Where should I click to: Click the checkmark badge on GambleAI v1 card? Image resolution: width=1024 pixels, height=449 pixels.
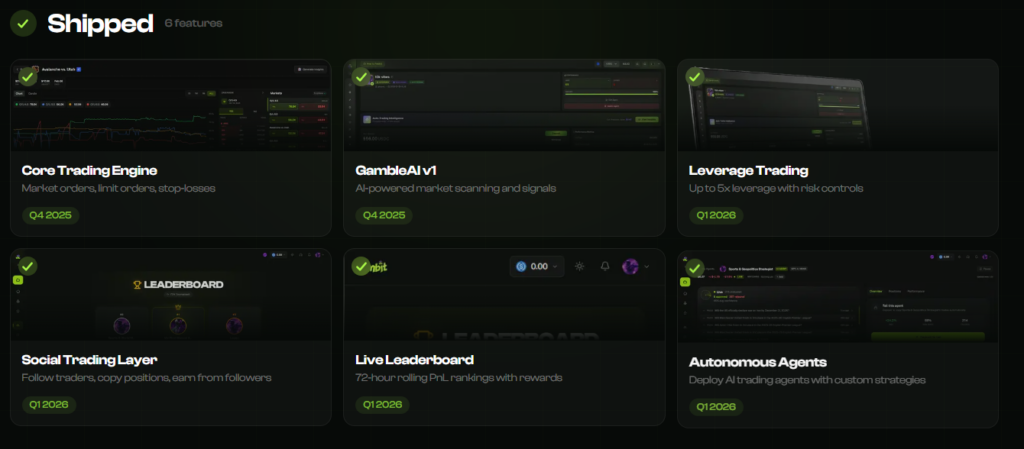pos(361,76)
